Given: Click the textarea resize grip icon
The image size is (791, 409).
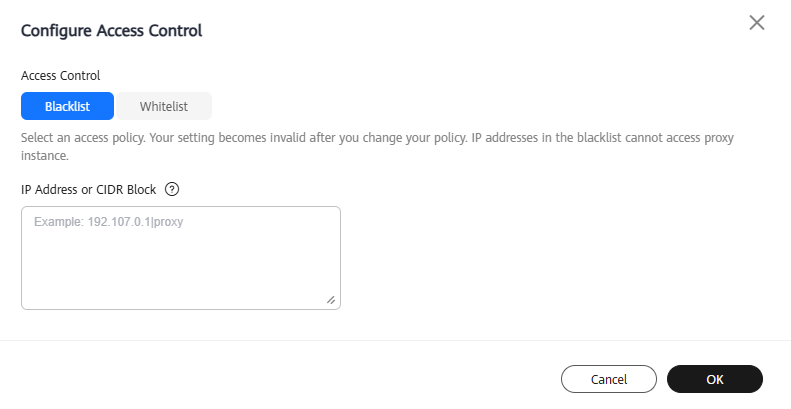Looking at the screenshot, I should (x=331, y=300).
